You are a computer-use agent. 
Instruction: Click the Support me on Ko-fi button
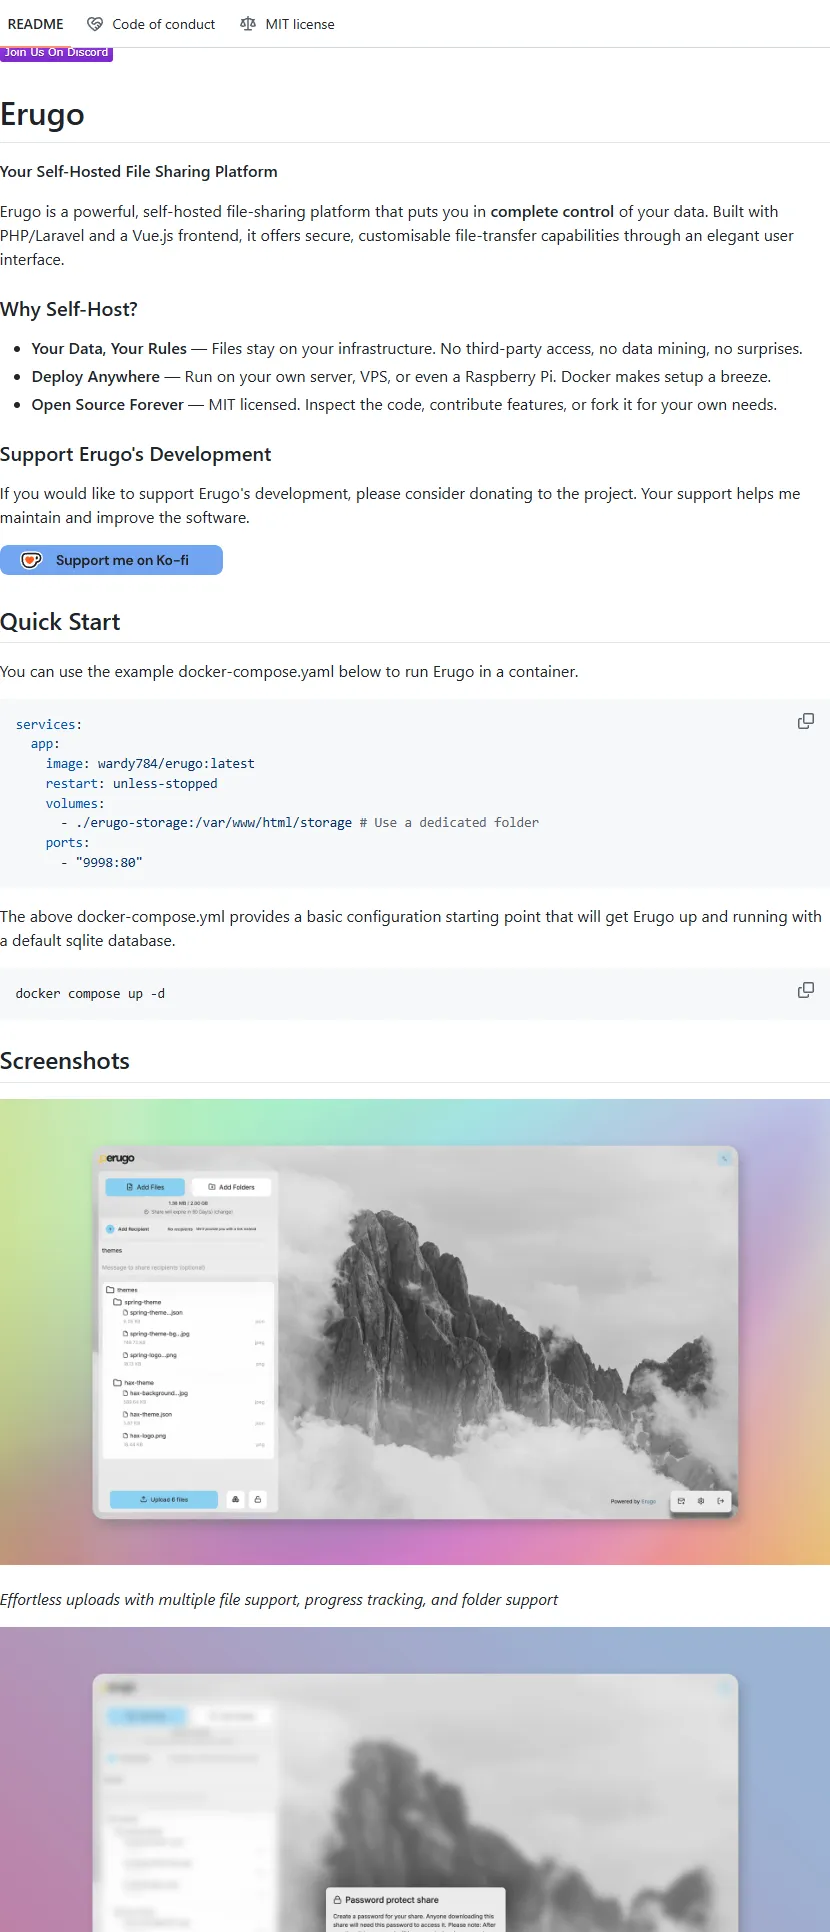[111, 560]
